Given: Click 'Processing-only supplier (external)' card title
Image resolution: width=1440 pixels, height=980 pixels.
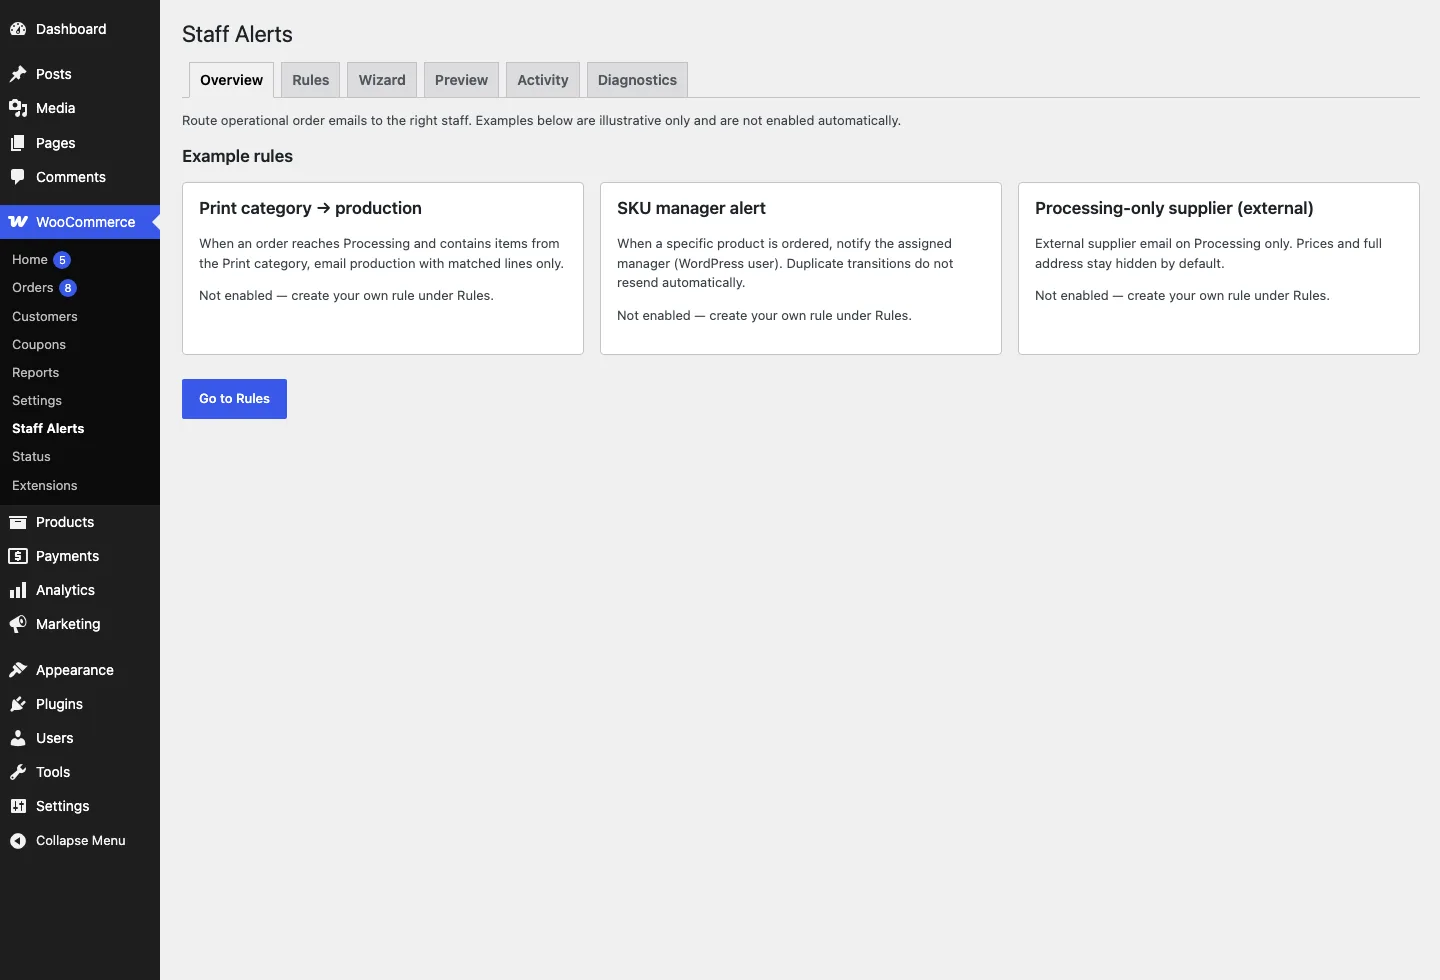Looking at the screenshot, I should point(1174,208).
